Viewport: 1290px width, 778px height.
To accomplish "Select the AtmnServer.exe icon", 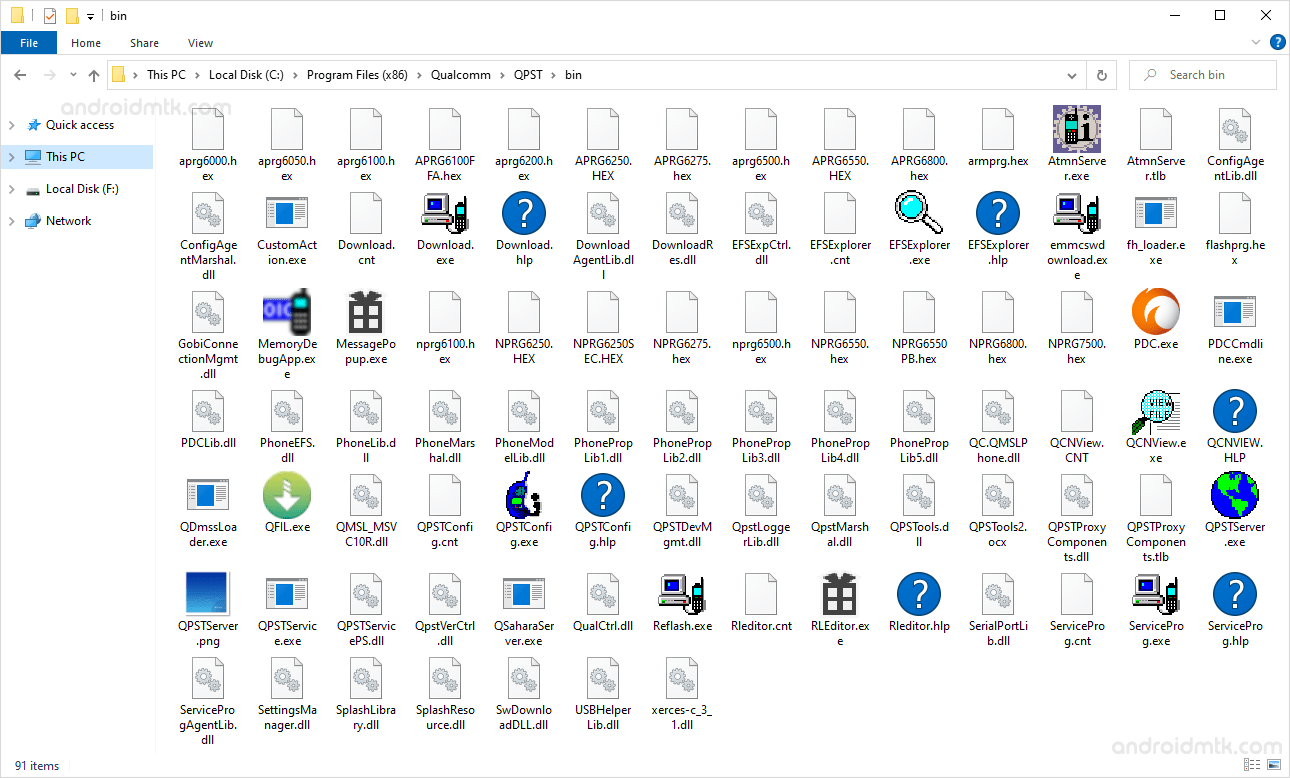I will pos(1077,129).
